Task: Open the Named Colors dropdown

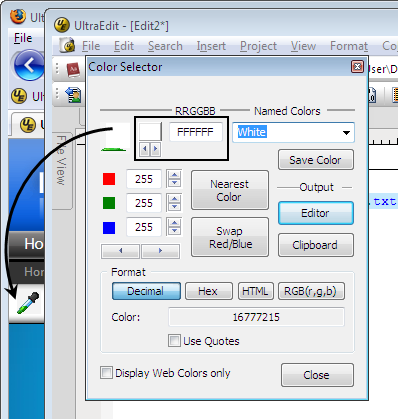Action: pyautogui.click(x=346, y=132)
